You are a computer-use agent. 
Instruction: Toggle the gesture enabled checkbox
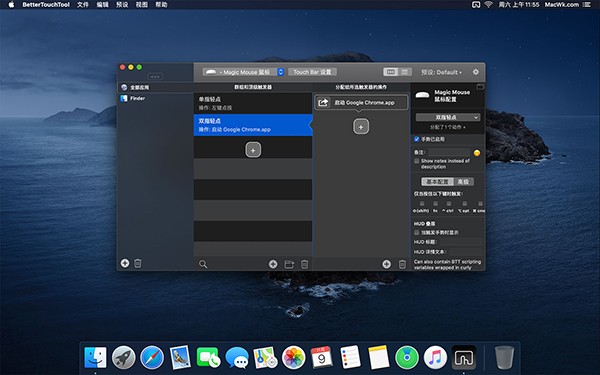[417, 139]
